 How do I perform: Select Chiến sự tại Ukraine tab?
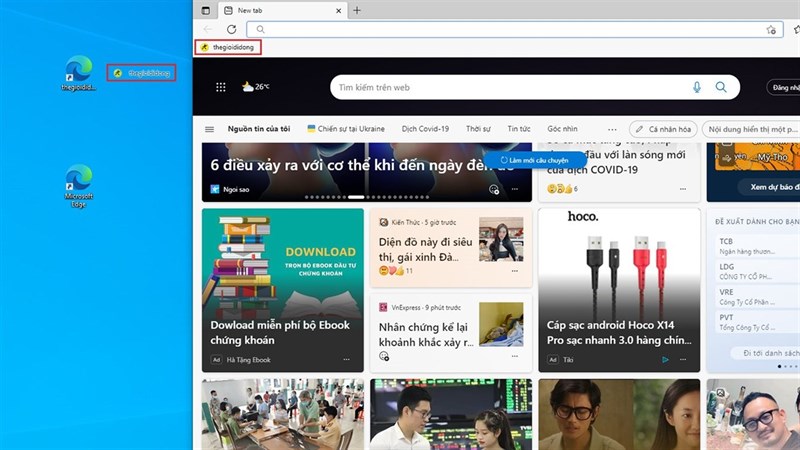(346, 129)
